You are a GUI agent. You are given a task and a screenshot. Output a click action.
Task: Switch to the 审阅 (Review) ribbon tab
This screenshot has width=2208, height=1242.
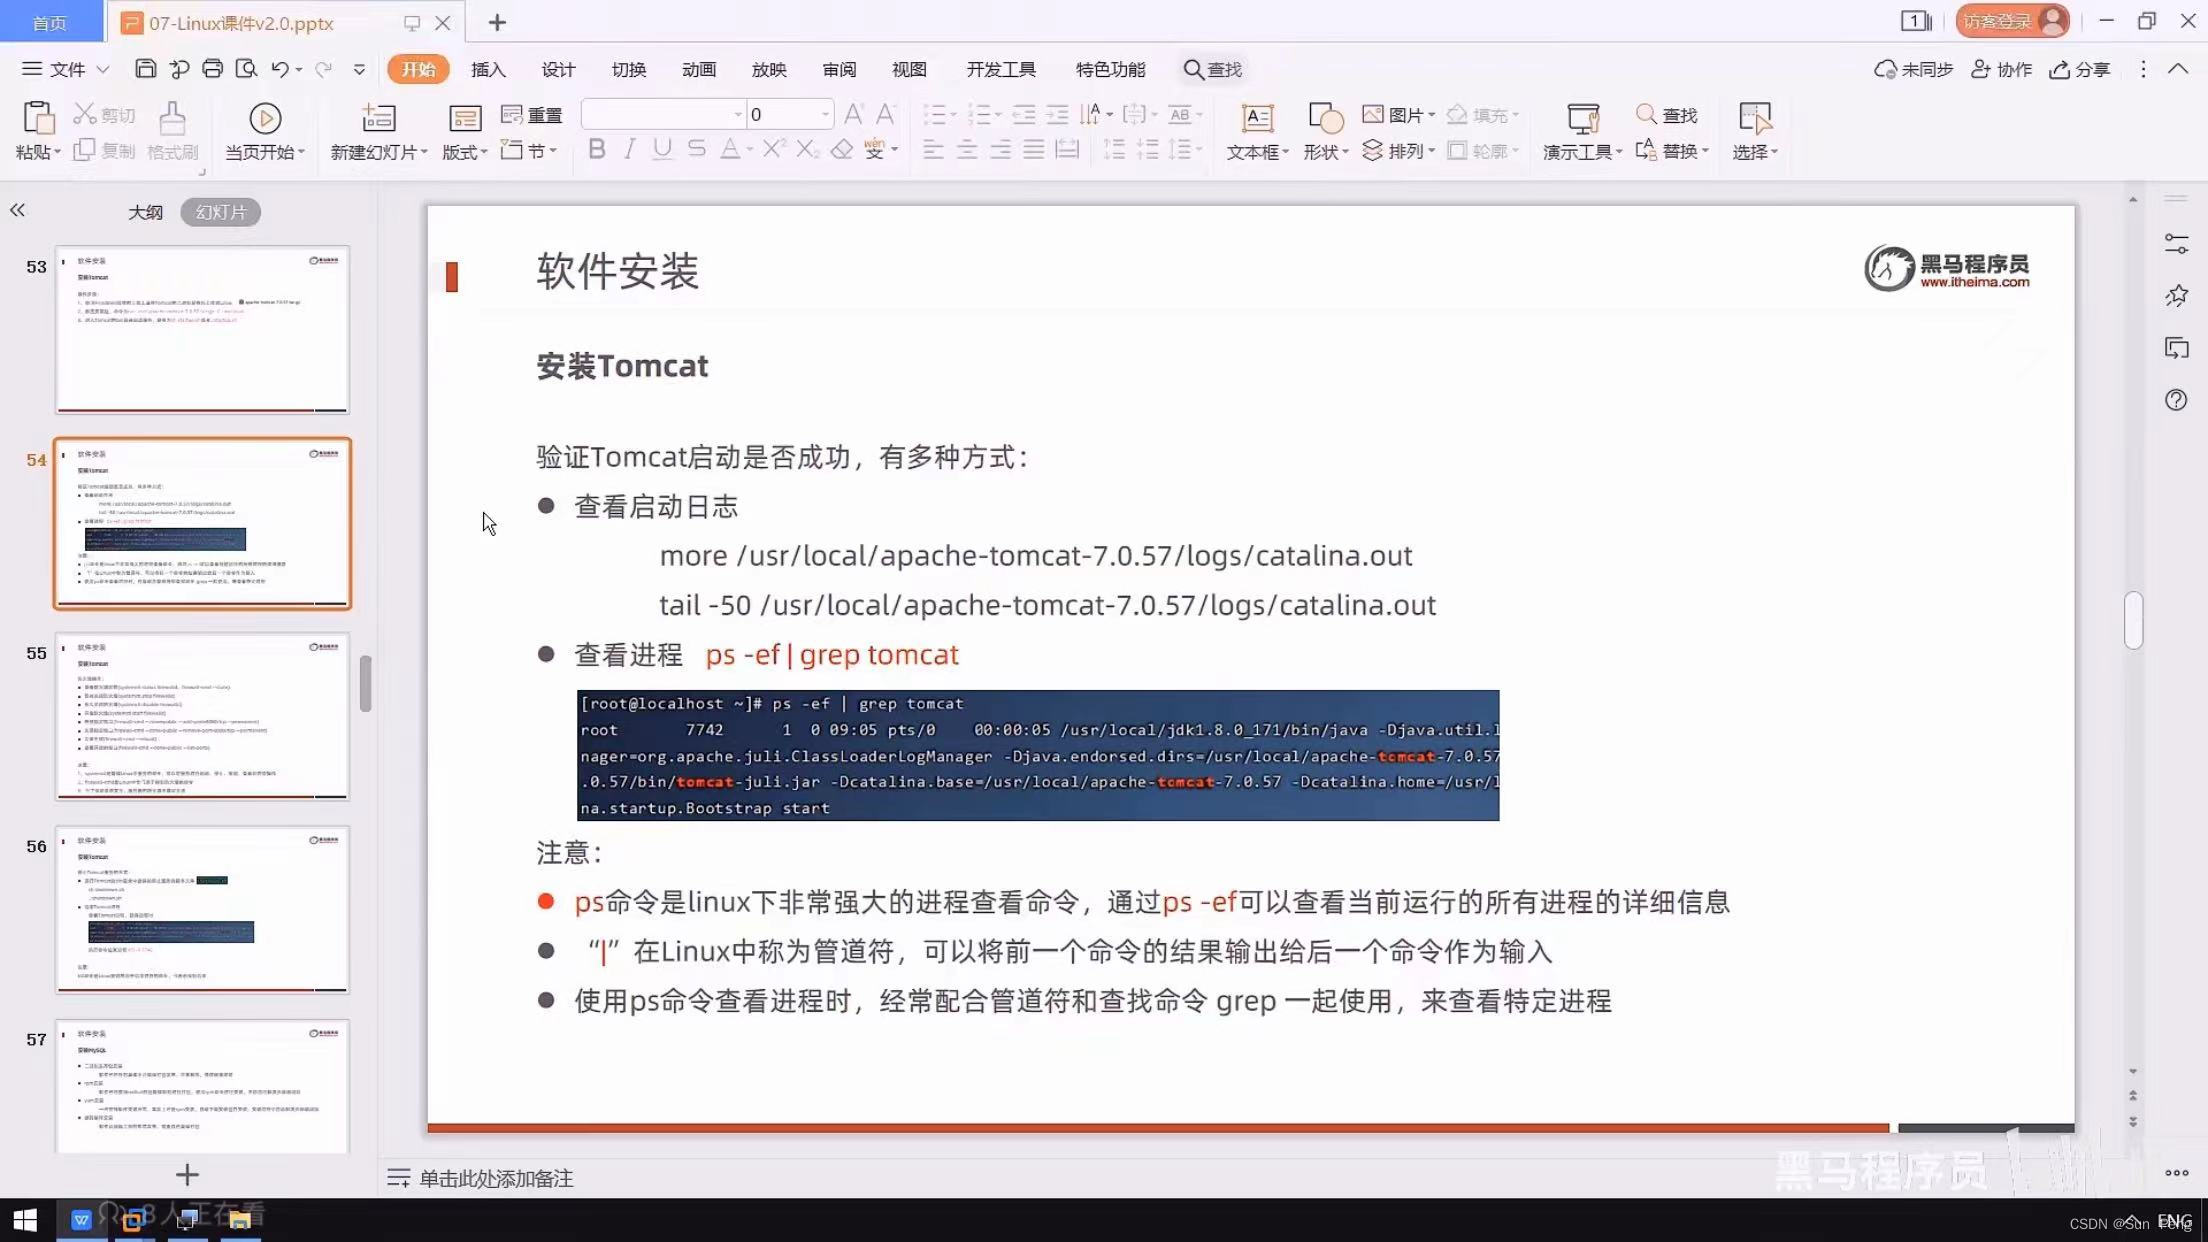(839, 69)
